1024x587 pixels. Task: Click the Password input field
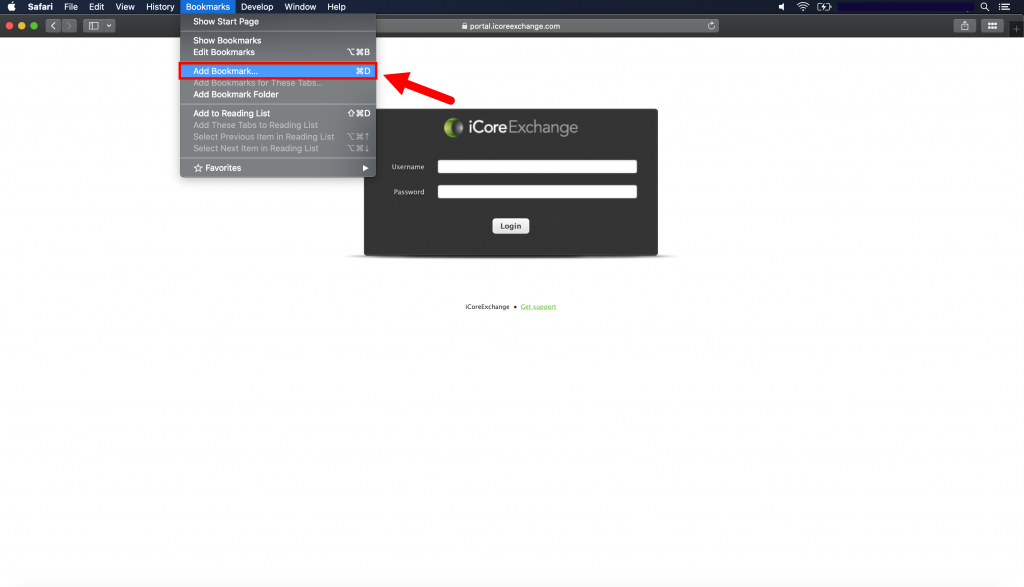click(x=537, y=191)
